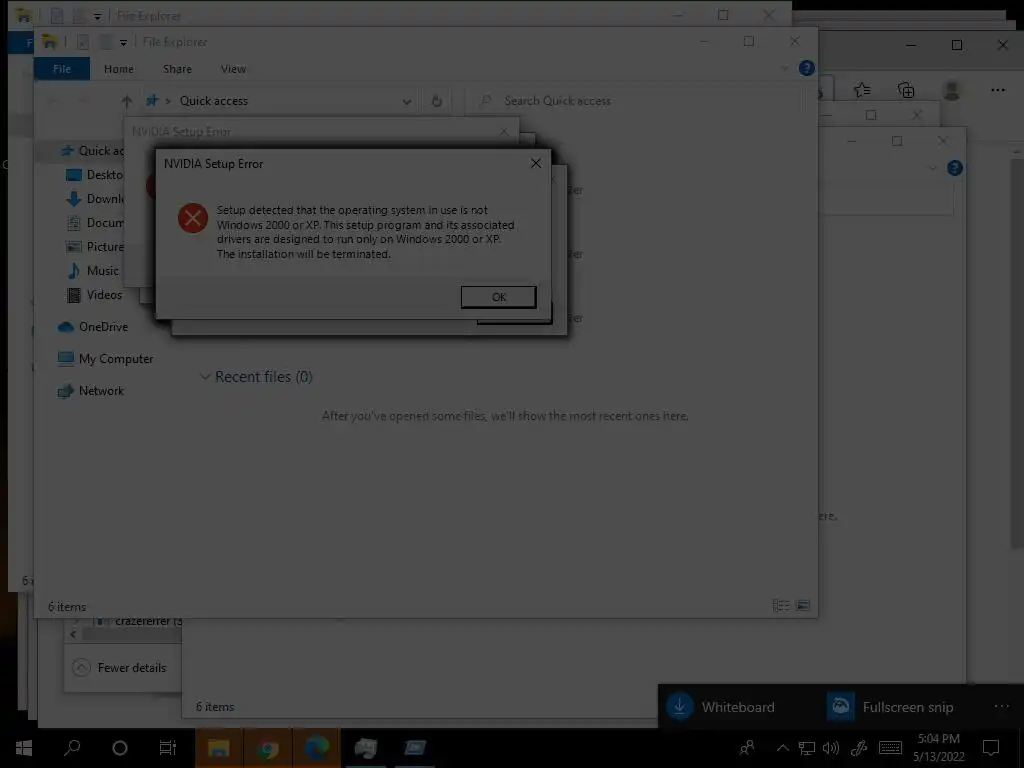The width and height of the screenshot is (1024, 768).
Task: Open taskbar search
Action: coord(72,748)
